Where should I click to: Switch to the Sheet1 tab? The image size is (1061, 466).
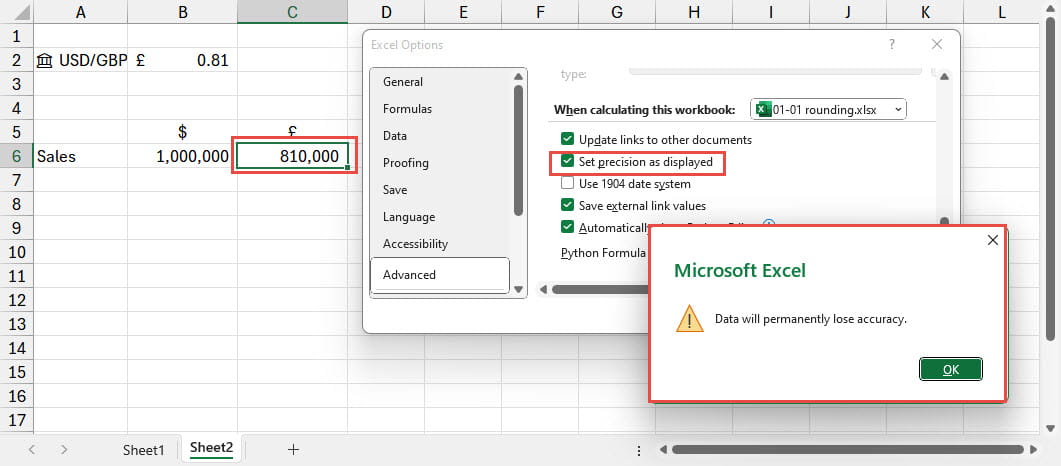143,450
